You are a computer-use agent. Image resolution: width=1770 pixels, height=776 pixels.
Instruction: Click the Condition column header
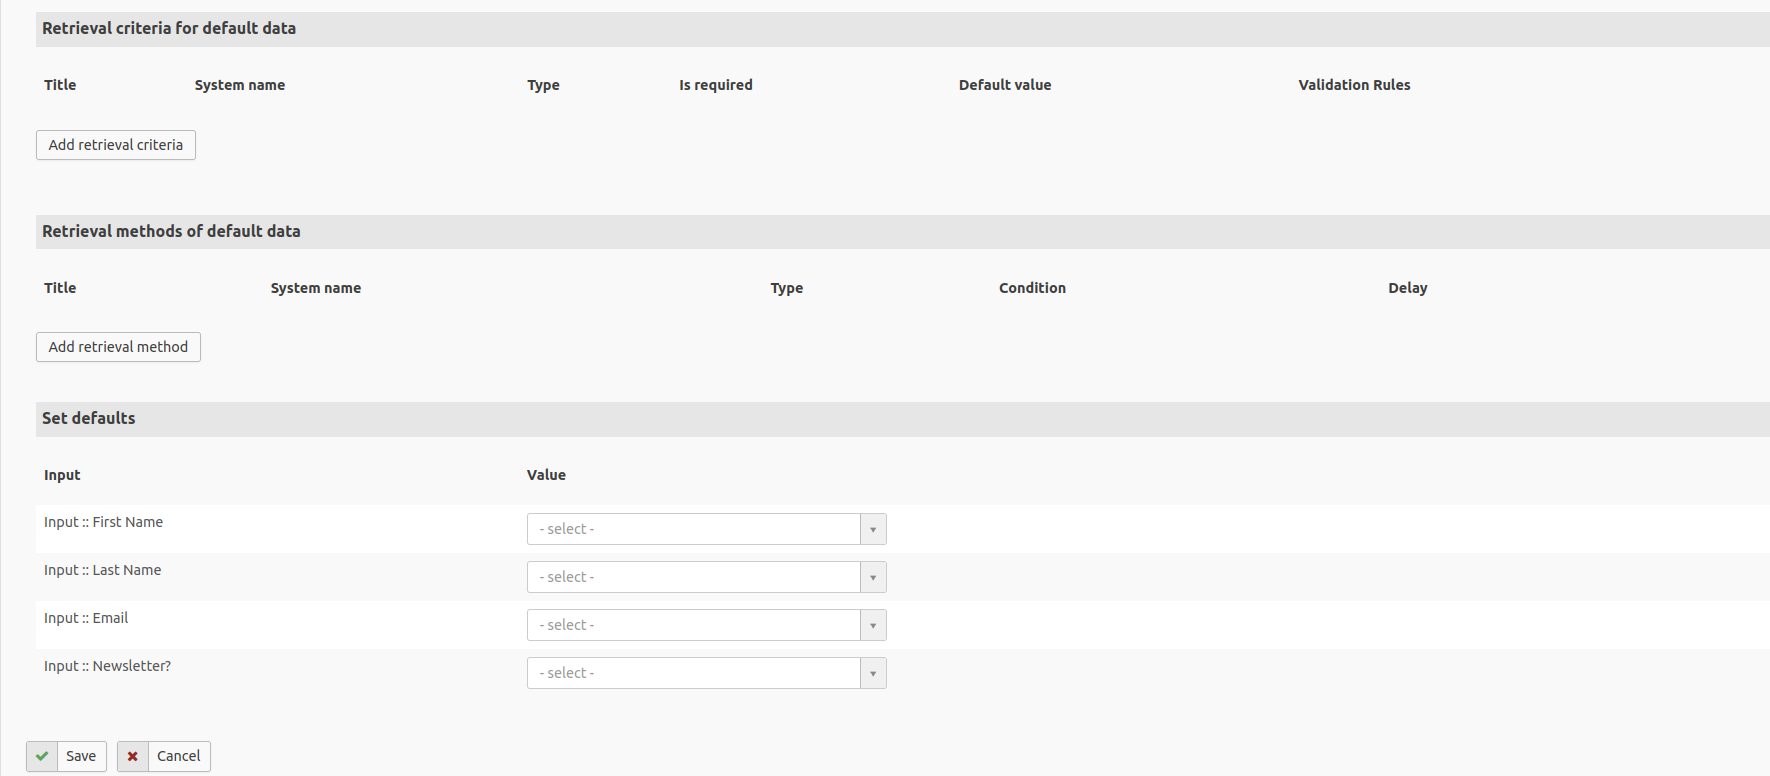[x=1032, y=288]
